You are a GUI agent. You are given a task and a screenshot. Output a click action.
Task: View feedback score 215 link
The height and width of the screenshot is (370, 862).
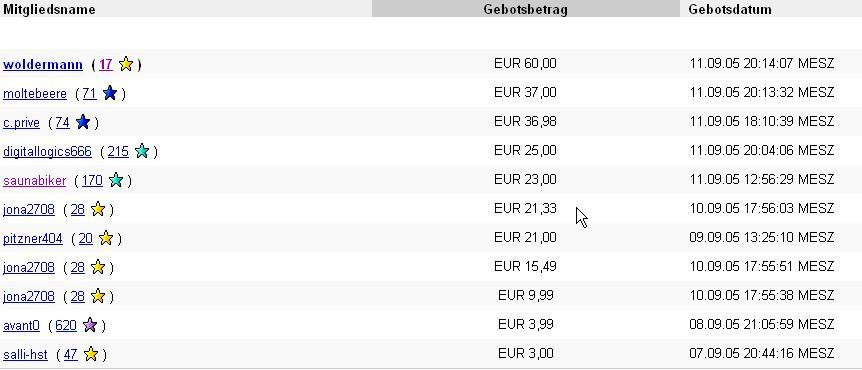pyautogui.click(x=118, y=151)
